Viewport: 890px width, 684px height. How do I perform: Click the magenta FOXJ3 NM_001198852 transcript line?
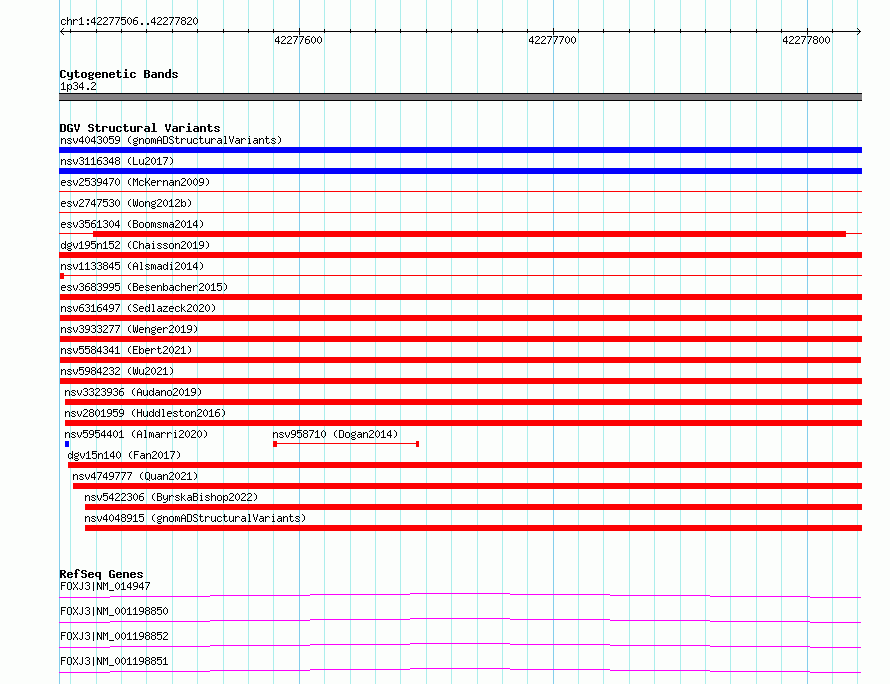(x=460, y=645)
